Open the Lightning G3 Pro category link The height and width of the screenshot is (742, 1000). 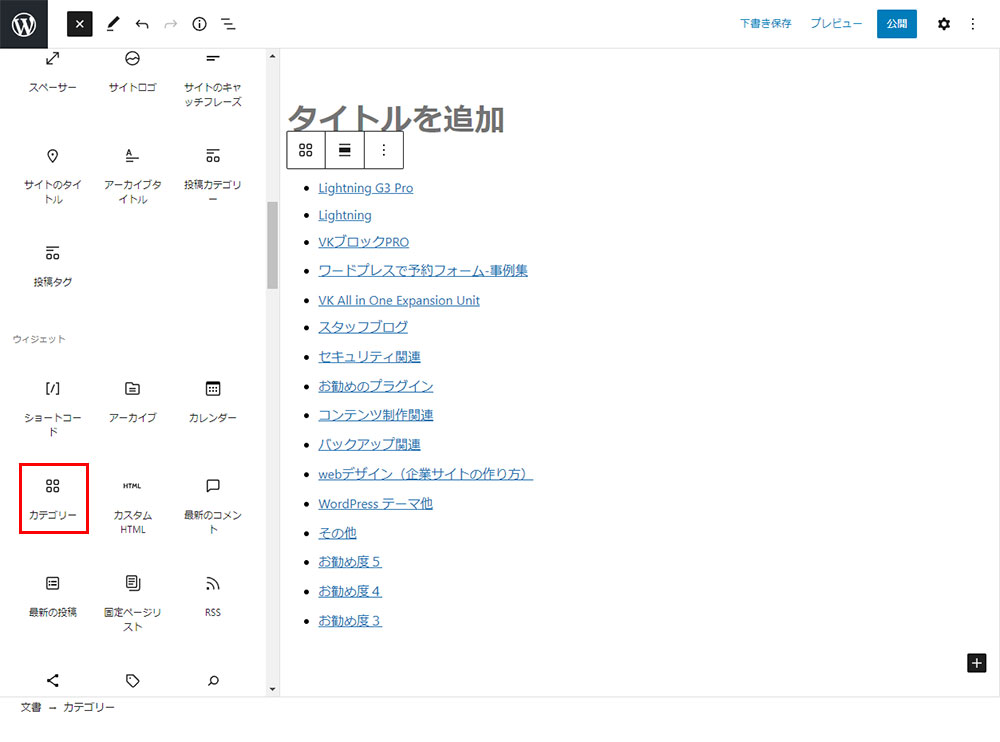coord(365,188)
